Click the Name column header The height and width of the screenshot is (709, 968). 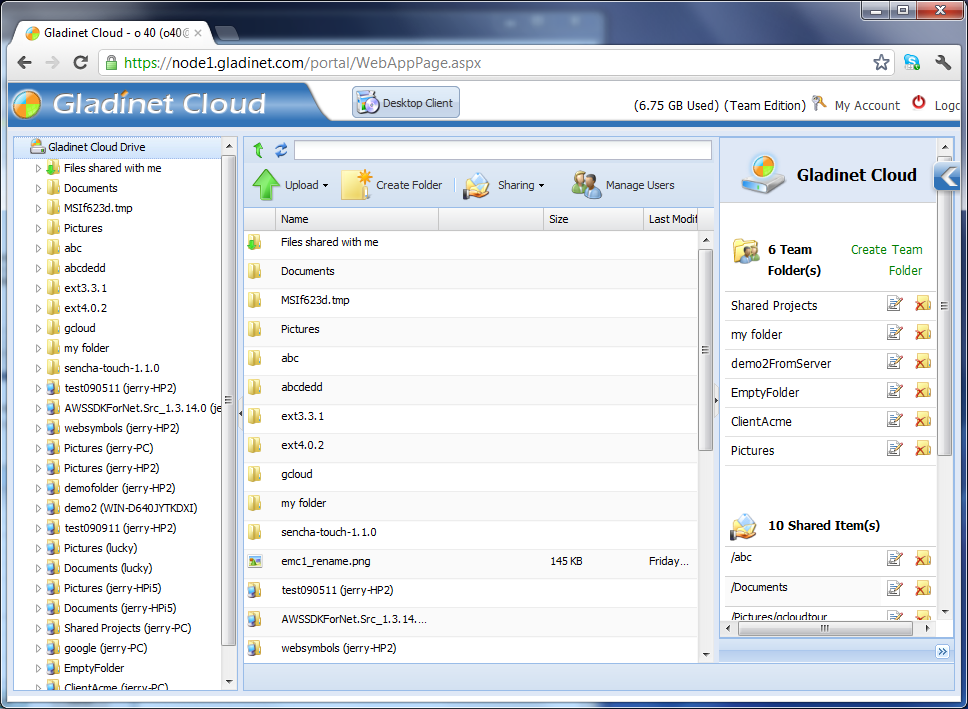coord(357,219)
